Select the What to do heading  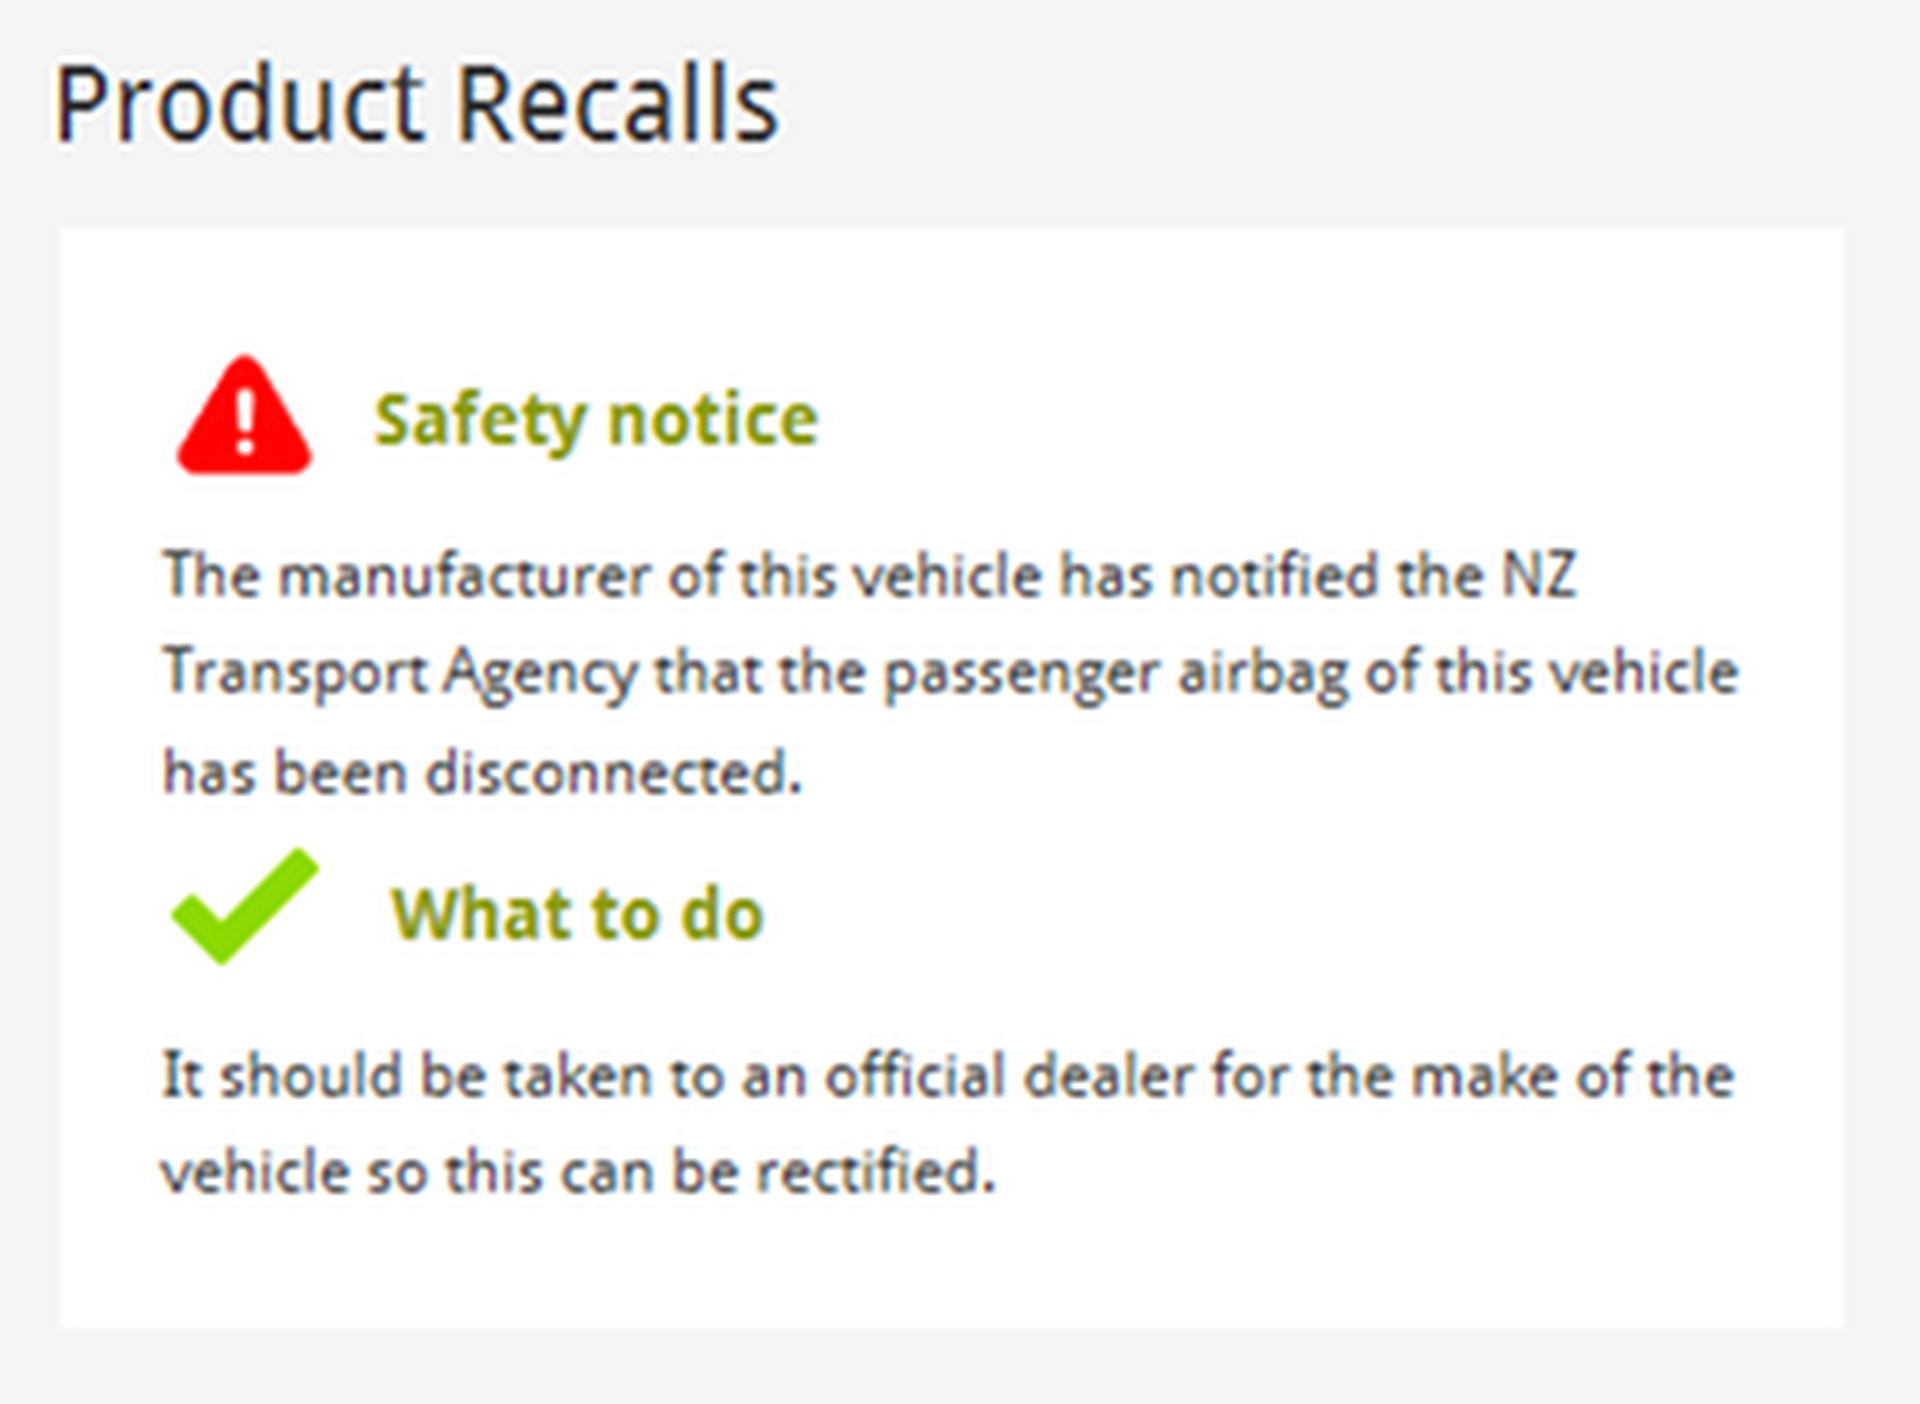click(x=577, y=914)
